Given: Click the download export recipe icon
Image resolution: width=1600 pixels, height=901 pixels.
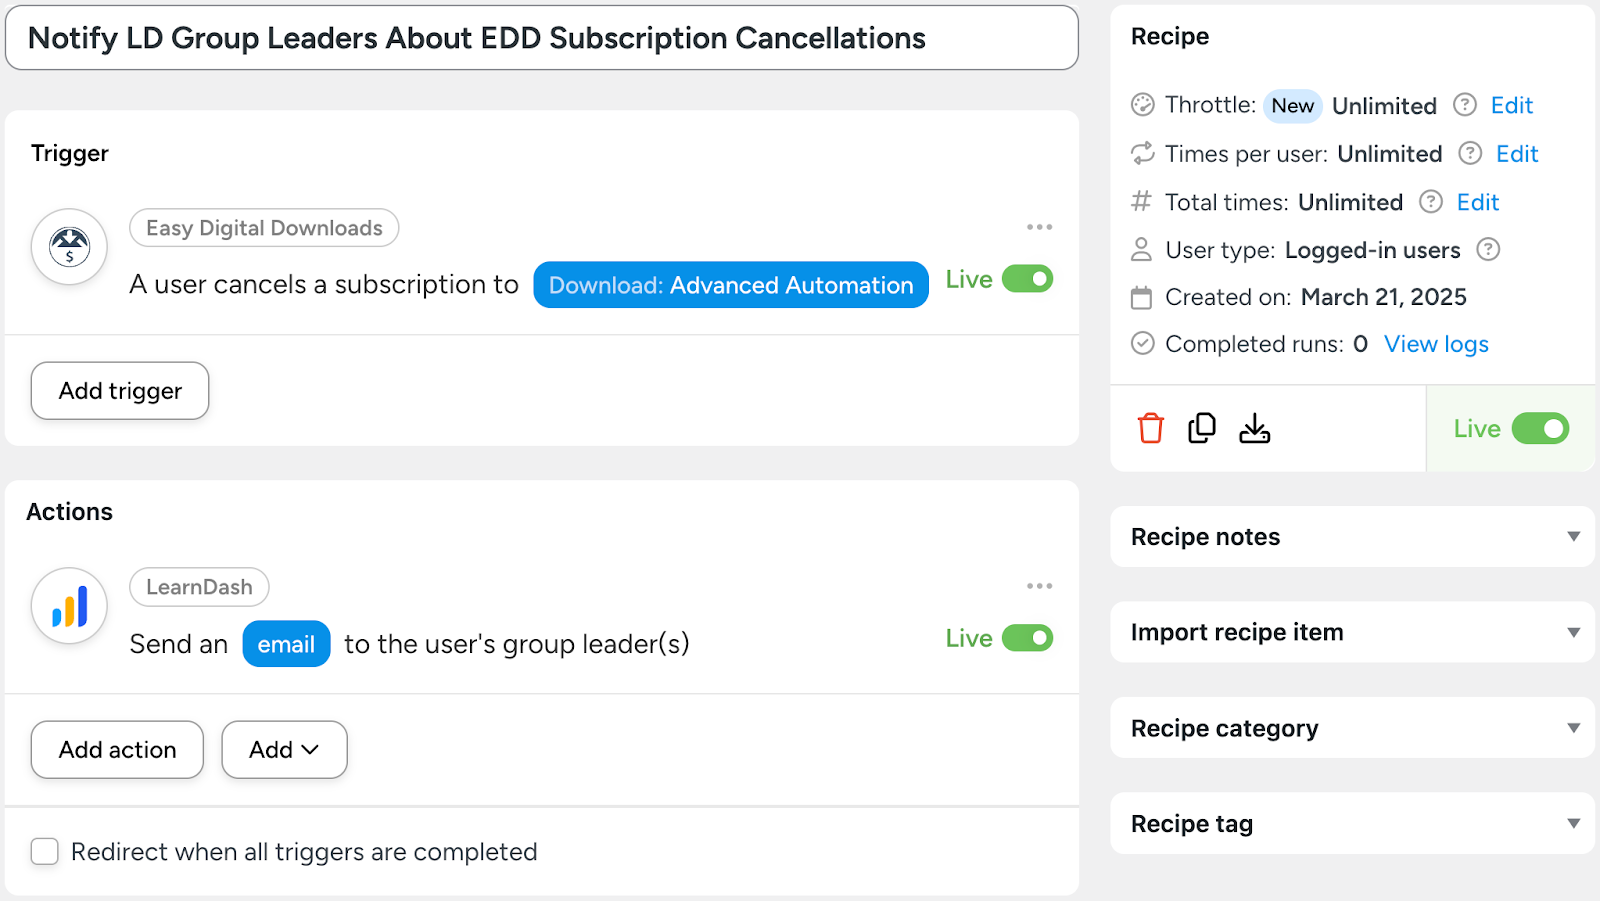Looking at the screenshot, I should coord(1254,428).
